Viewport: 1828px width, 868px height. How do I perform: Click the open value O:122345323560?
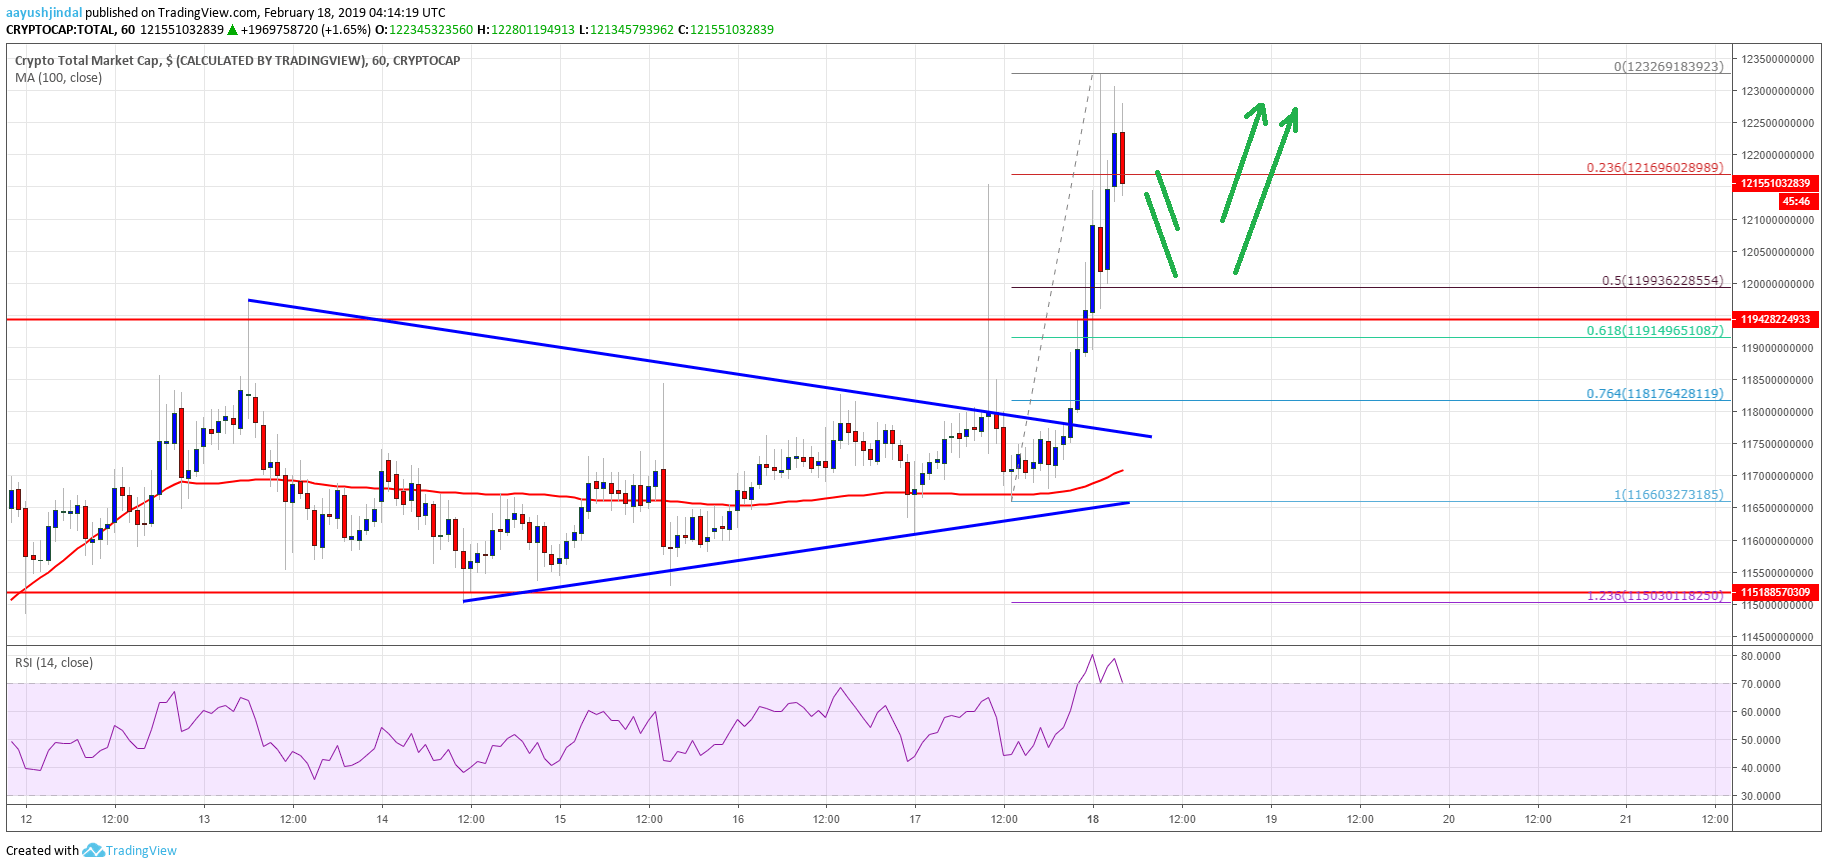tap(424, 29)
